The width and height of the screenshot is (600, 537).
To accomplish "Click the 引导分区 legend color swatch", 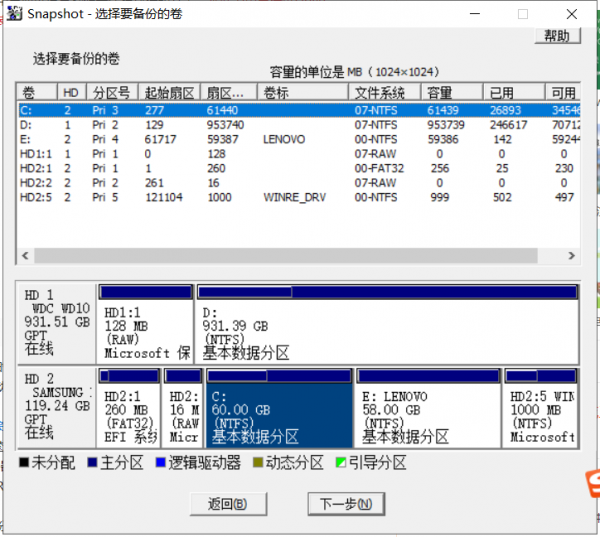I will point(341,463).
